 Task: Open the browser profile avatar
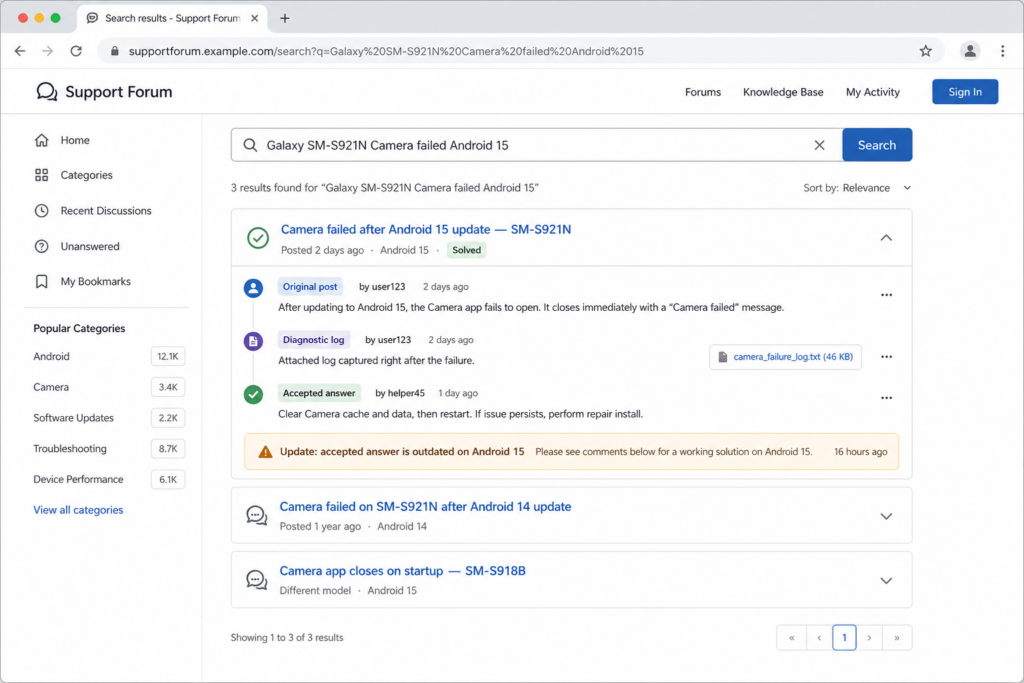(970, 51)
